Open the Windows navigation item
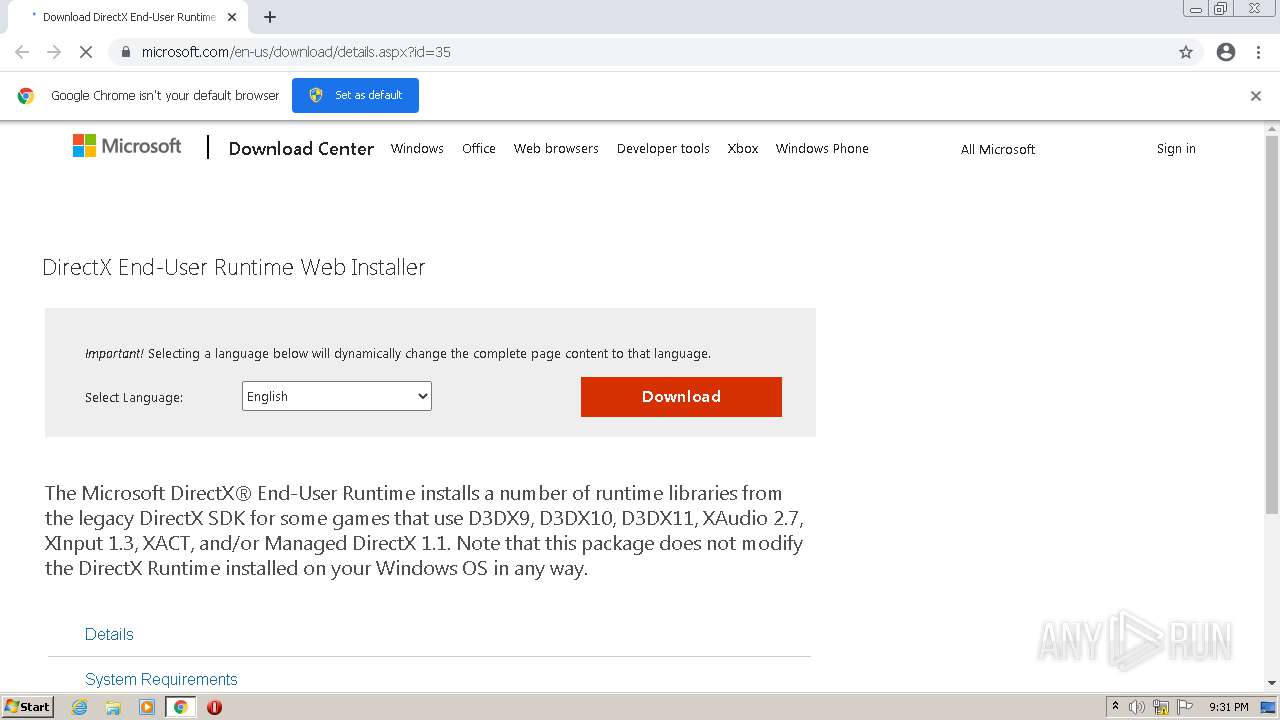 (x=417, y=148)
